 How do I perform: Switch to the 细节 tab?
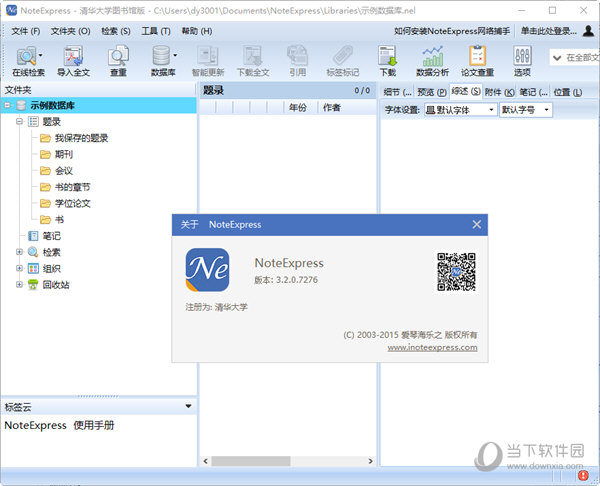pos(398,92)
